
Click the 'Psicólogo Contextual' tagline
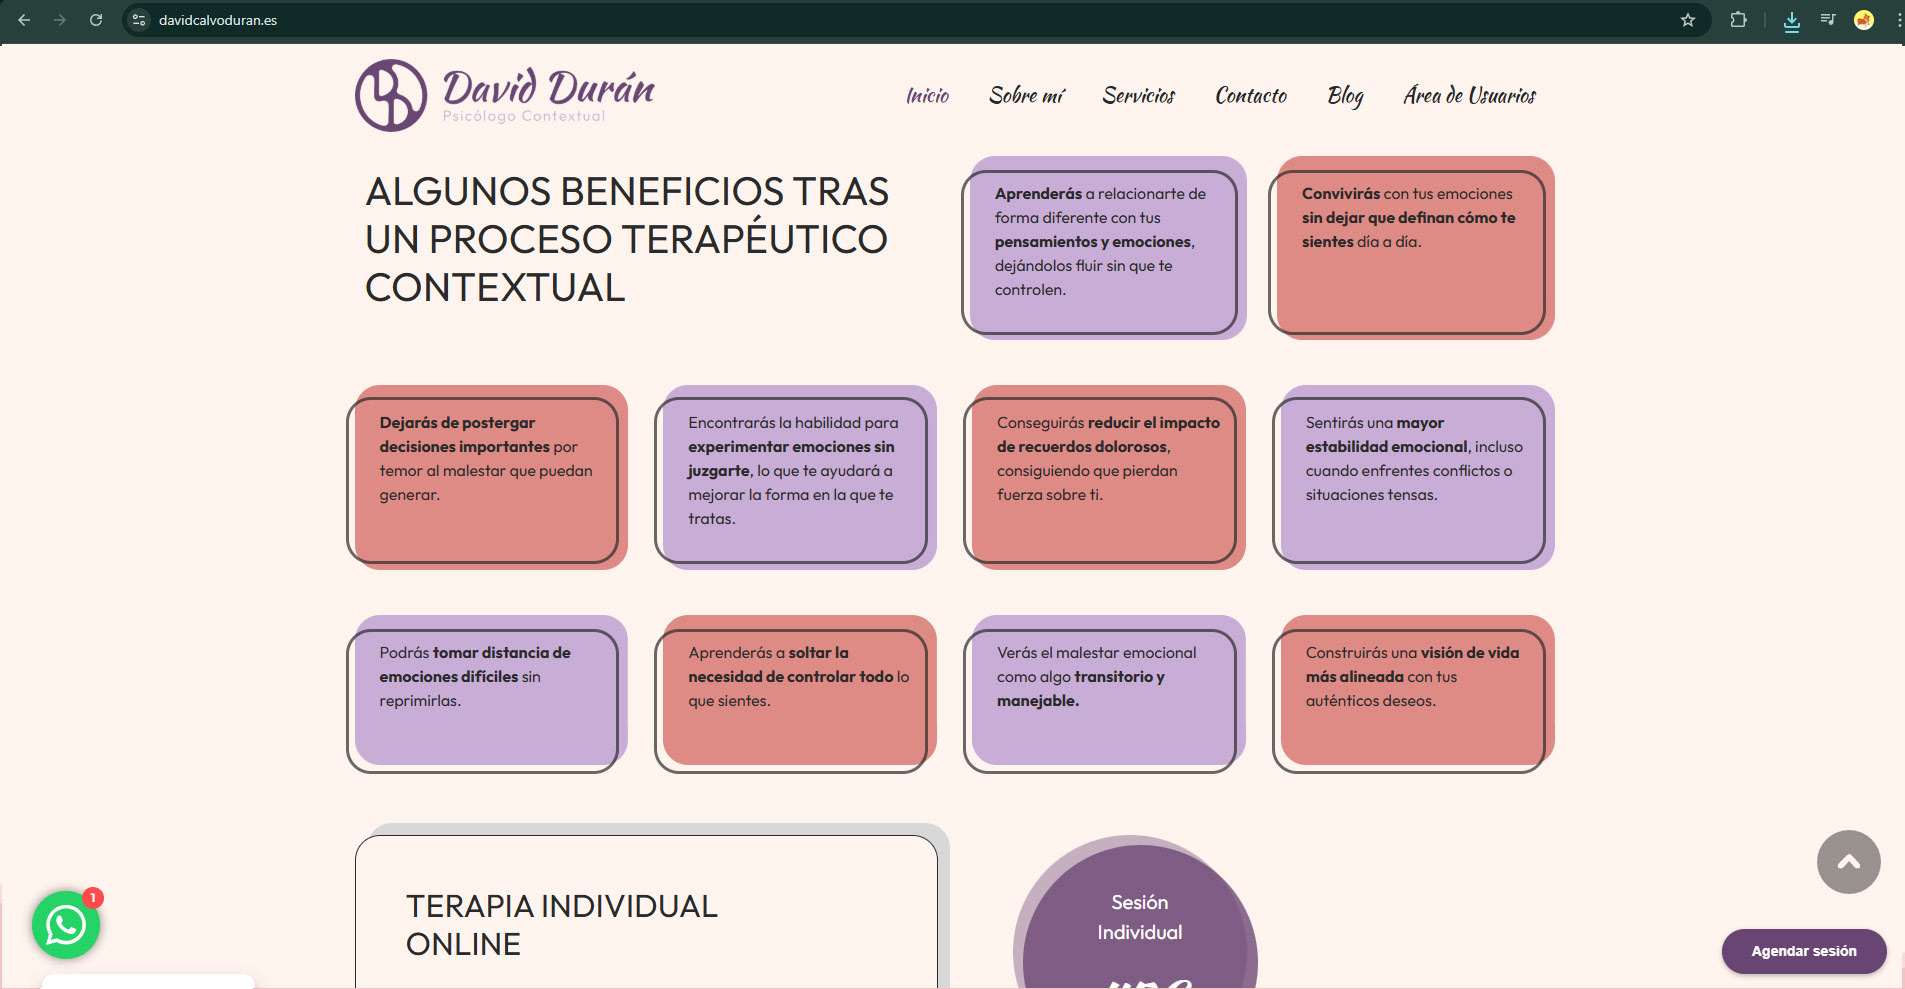tap(524, 116)
